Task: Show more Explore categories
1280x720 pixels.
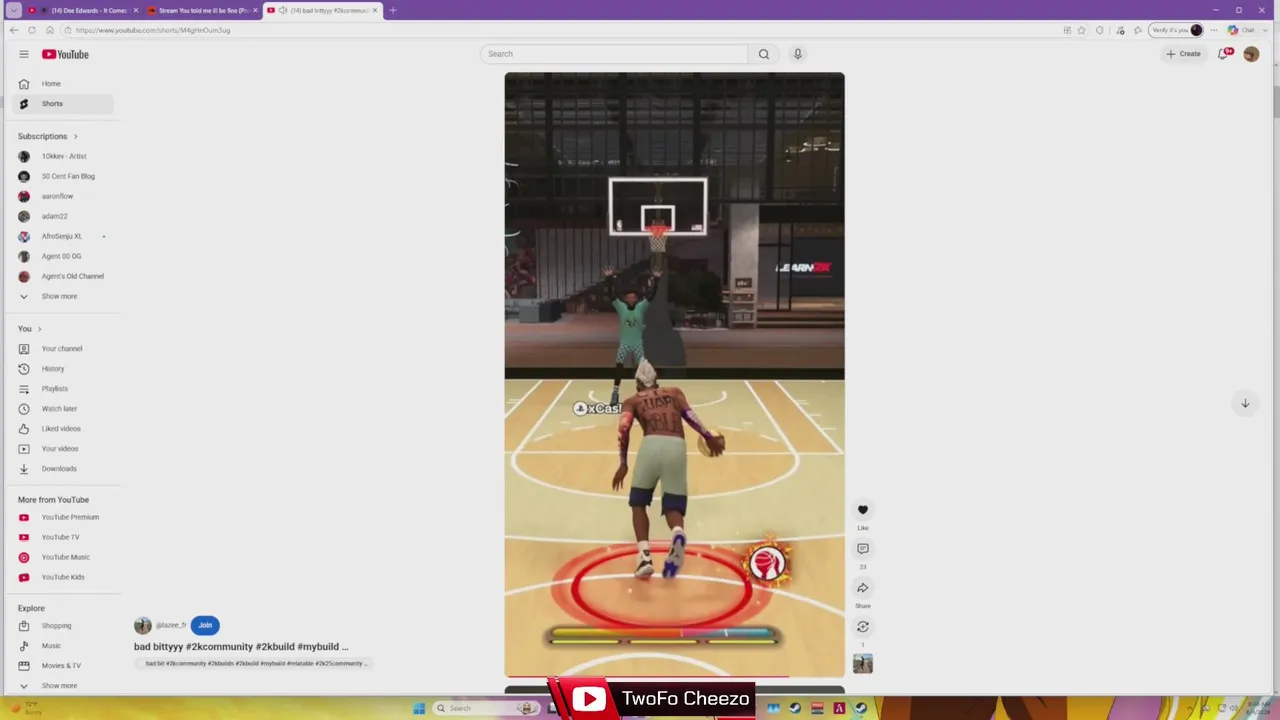Action: pos(59,686)
